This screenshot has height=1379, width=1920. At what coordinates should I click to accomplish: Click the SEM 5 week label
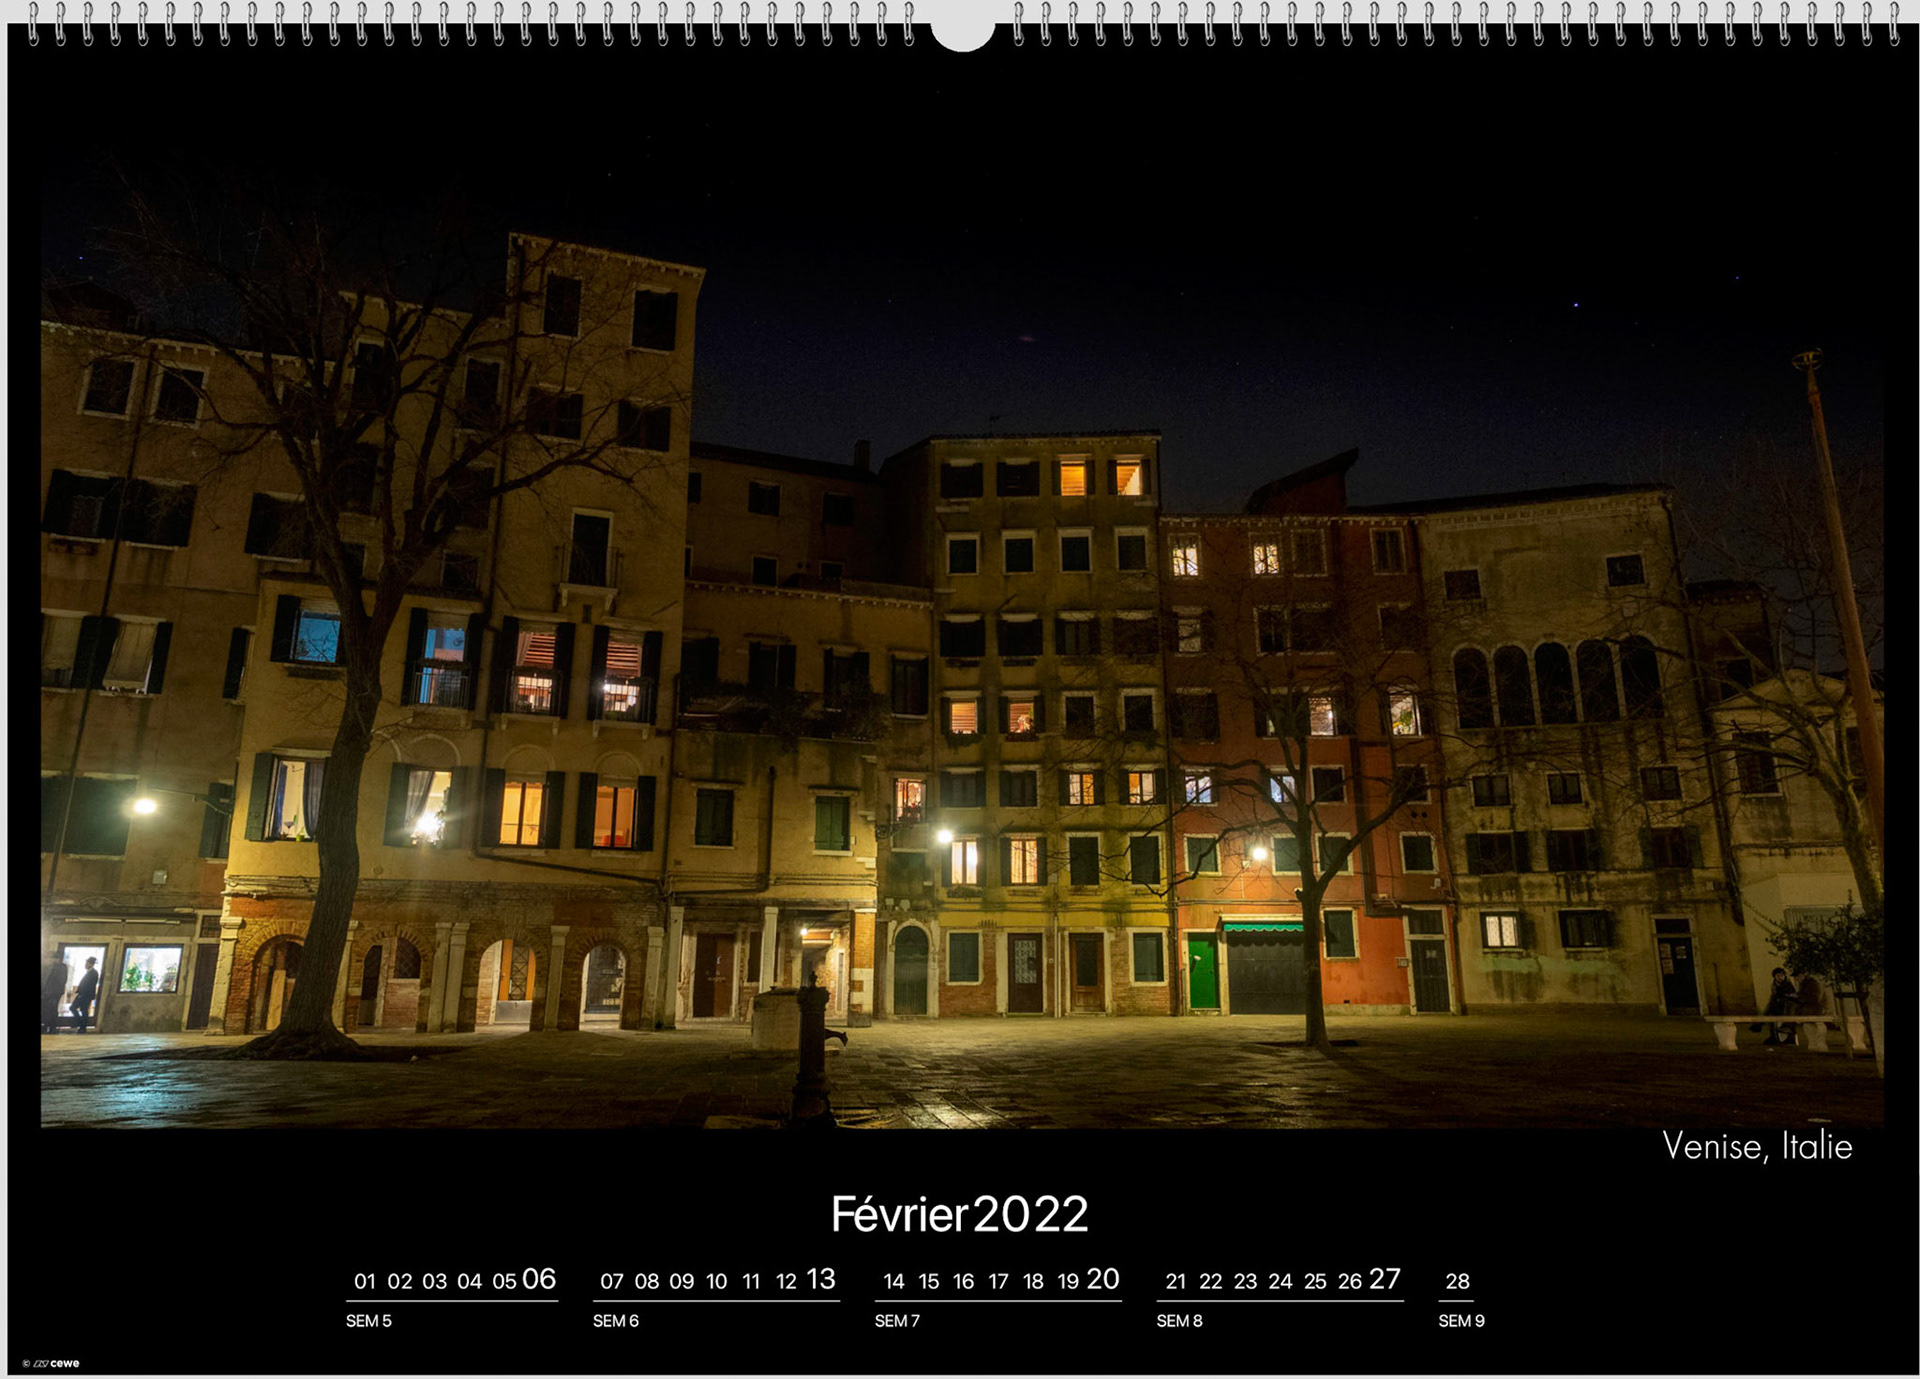(369, 1321)
